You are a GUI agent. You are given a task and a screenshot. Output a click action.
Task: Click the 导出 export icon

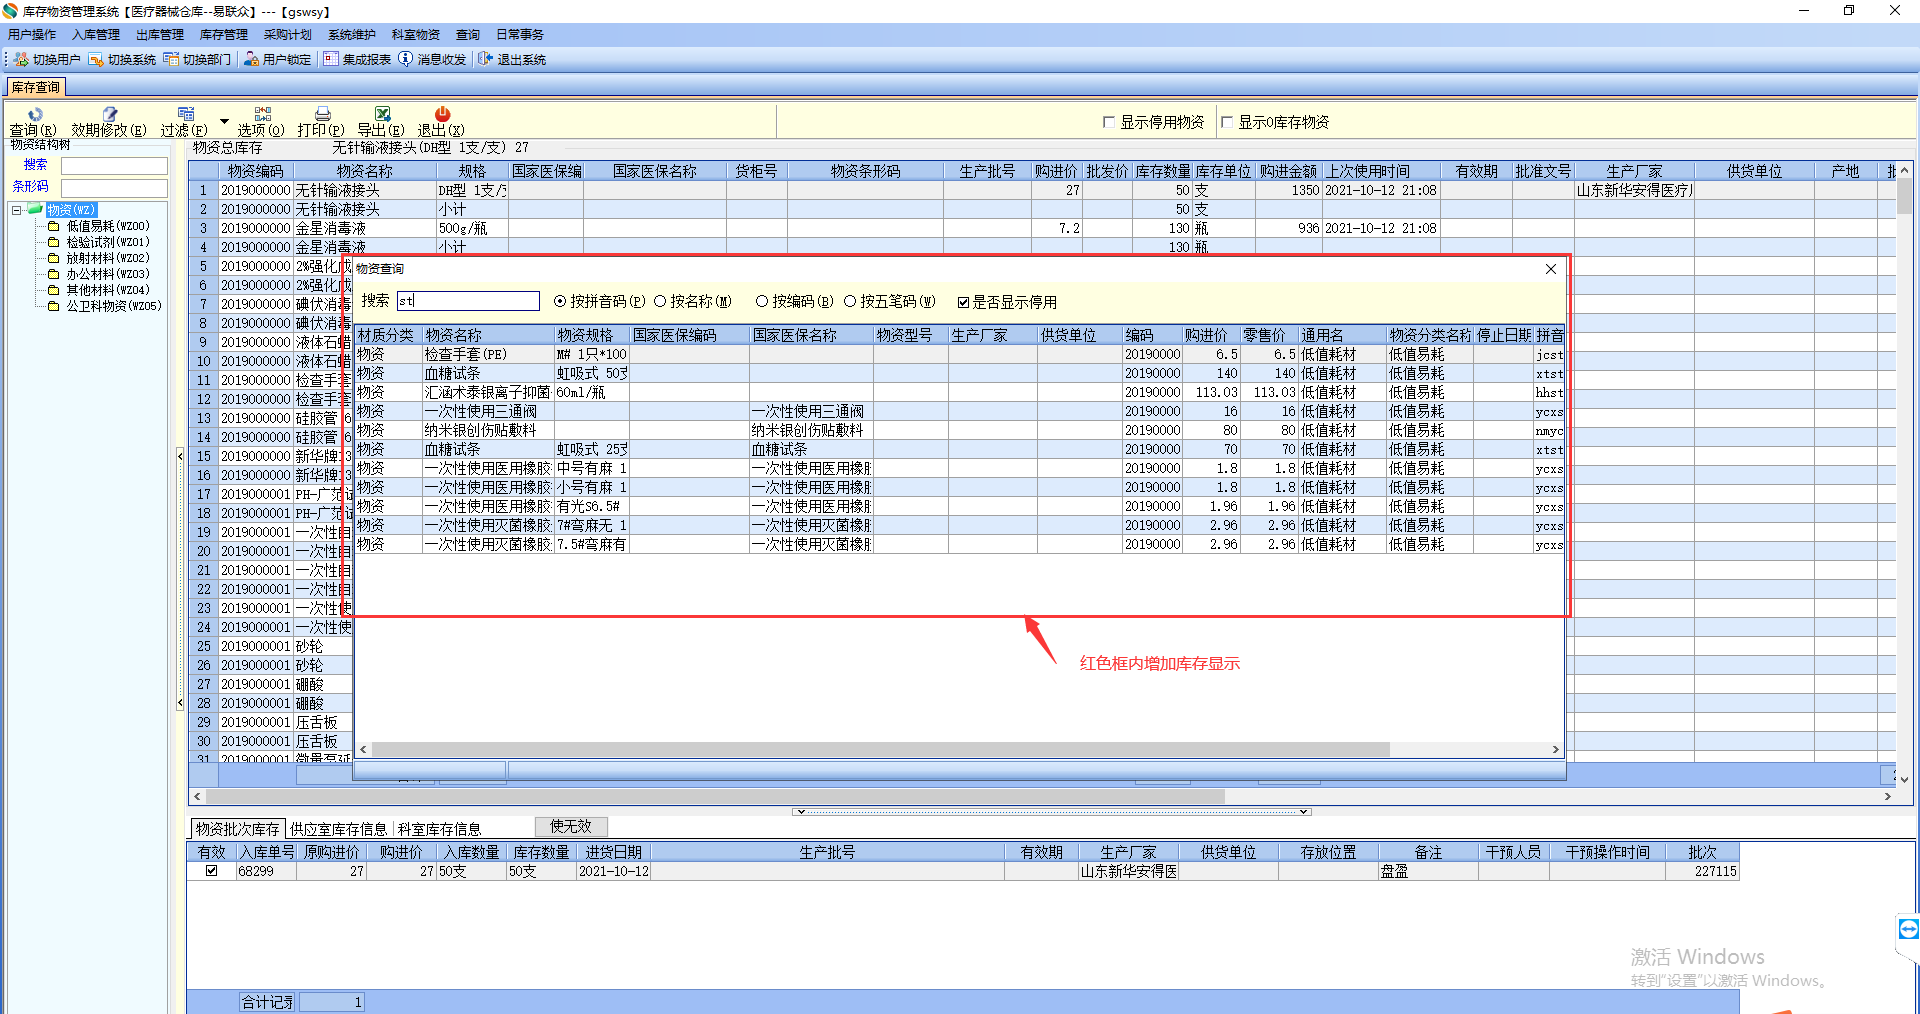pos(382,114)
